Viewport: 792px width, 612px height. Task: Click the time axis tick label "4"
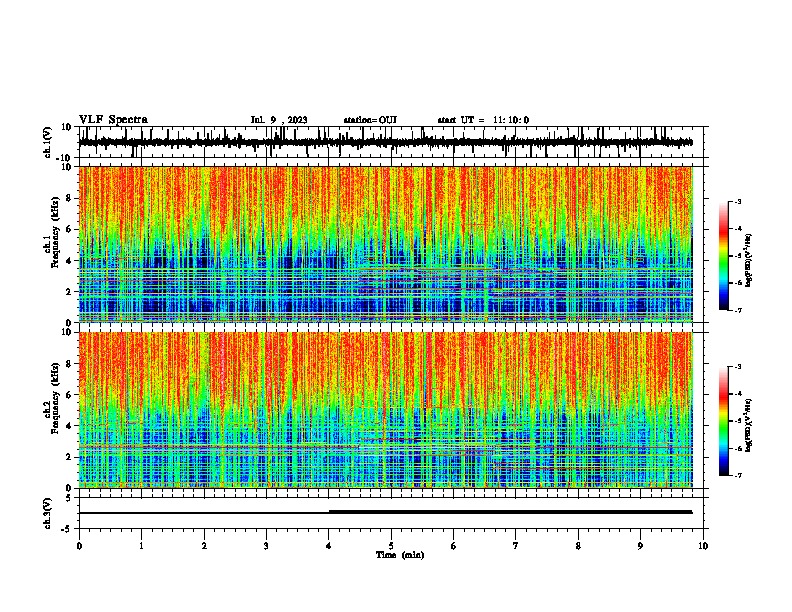[329, 546]
